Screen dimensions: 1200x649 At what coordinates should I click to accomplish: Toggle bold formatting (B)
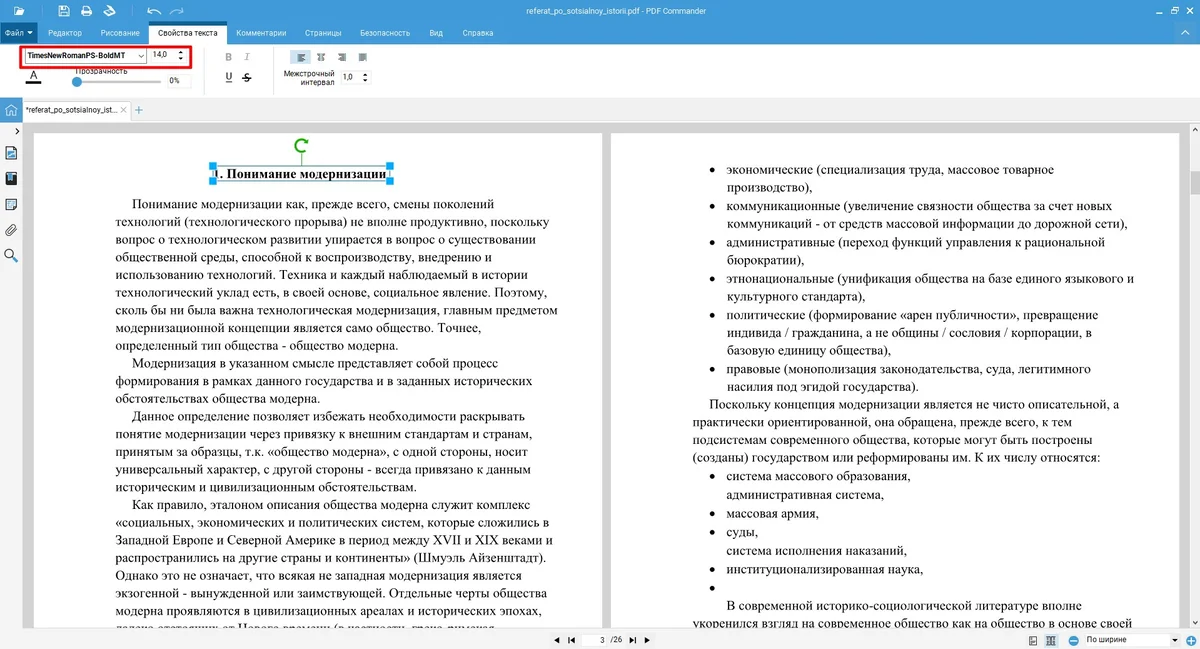[229, 57]
